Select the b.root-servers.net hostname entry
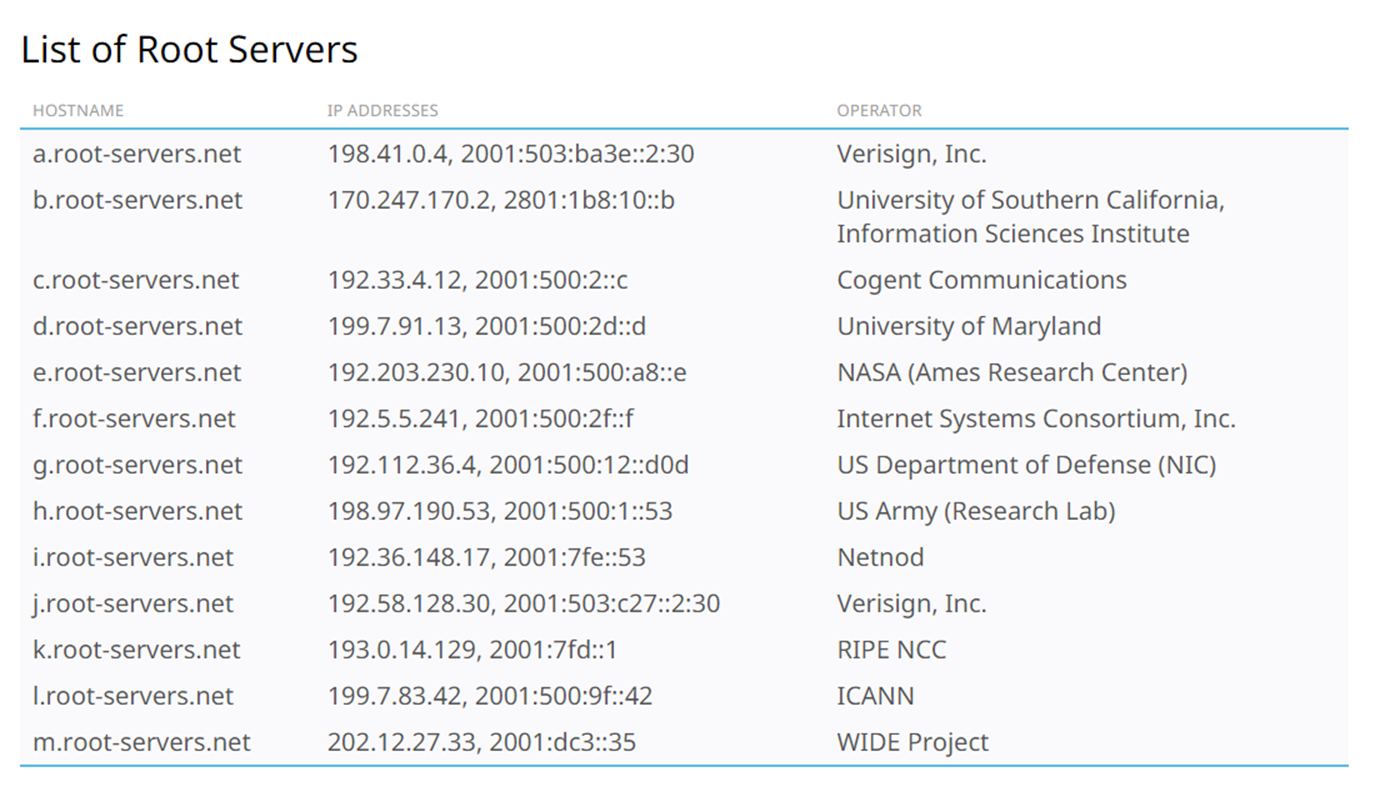 [x=137, y=200]
